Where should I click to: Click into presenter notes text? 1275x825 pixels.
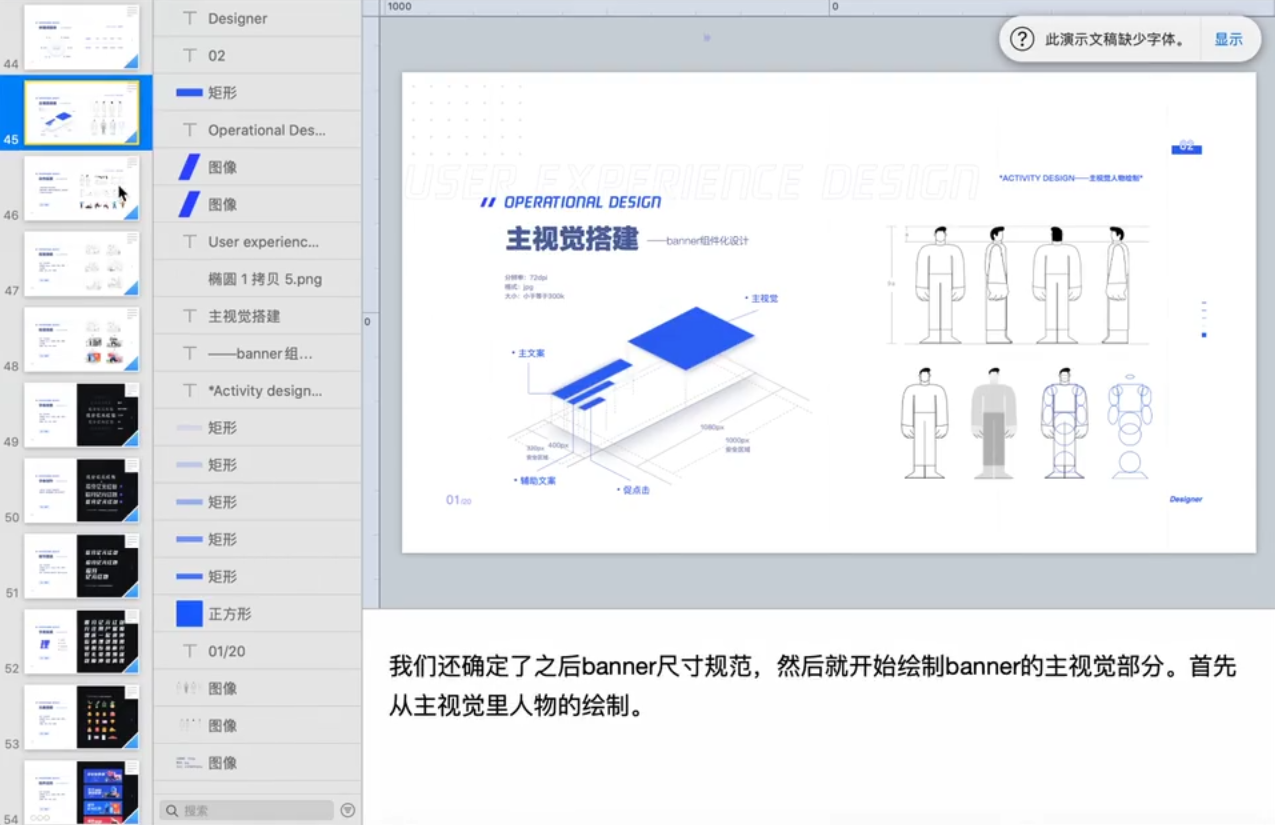click(812, 687)
